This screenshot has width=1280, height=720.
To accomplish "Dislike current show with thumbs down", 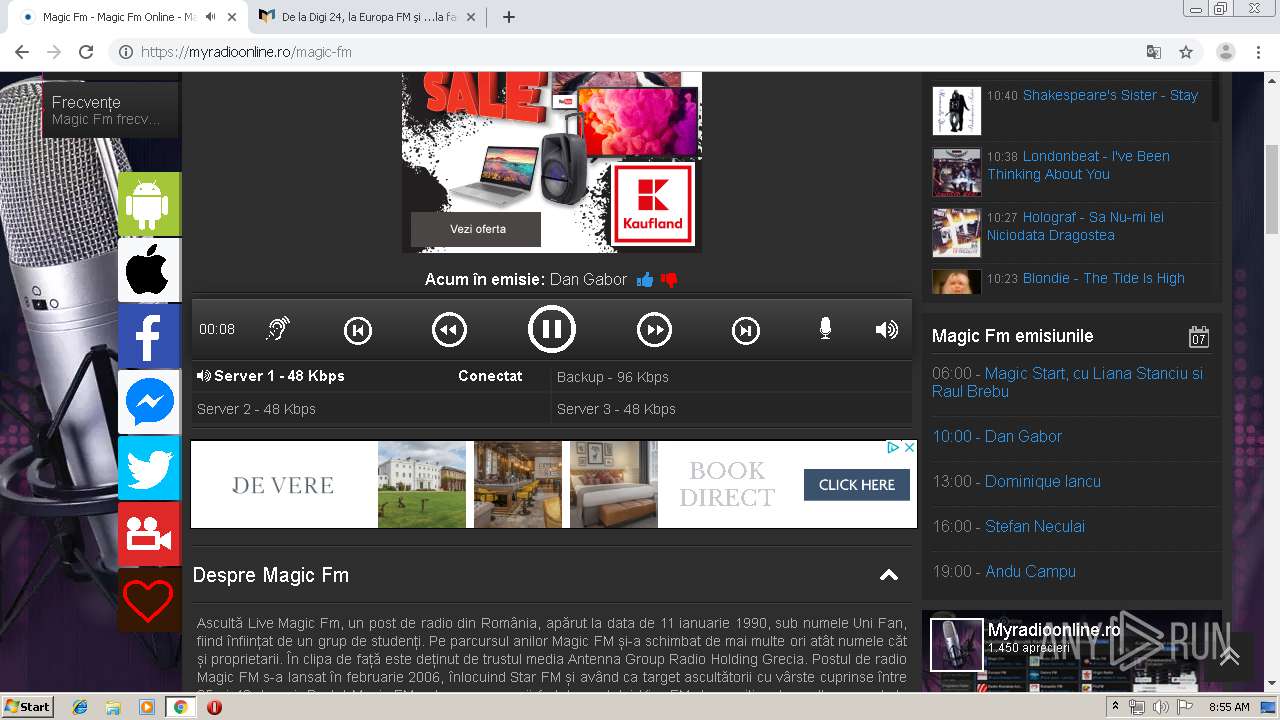I will 669,280.
